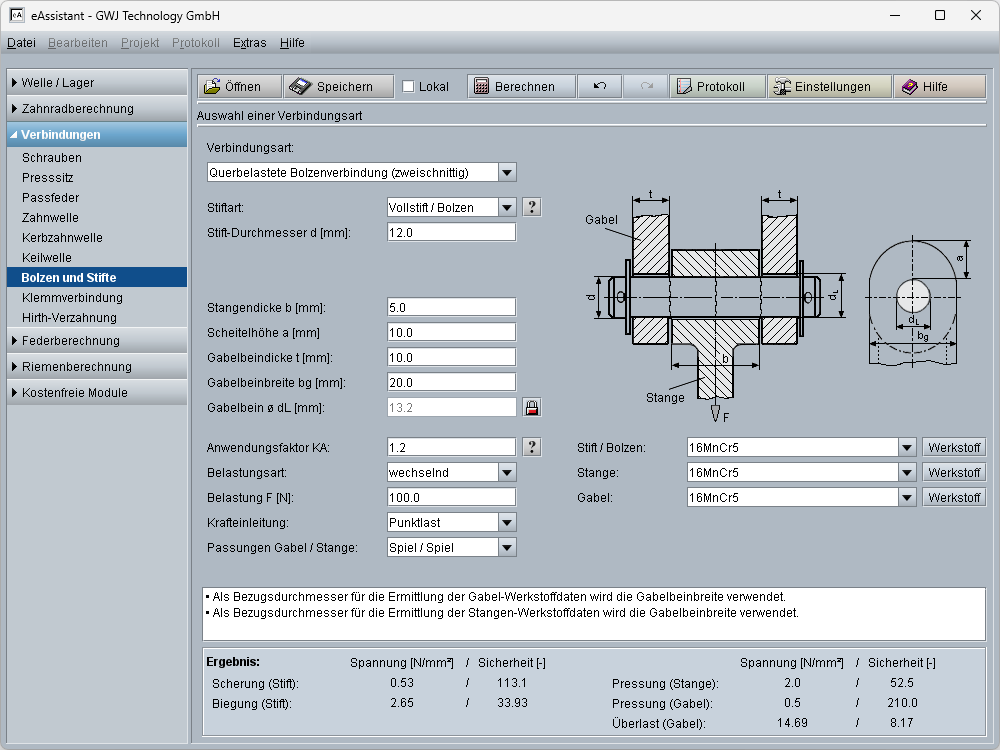1000x750 pixels.
Task: Click the Werkstoff button for Gabel
Action: point(953,497)
